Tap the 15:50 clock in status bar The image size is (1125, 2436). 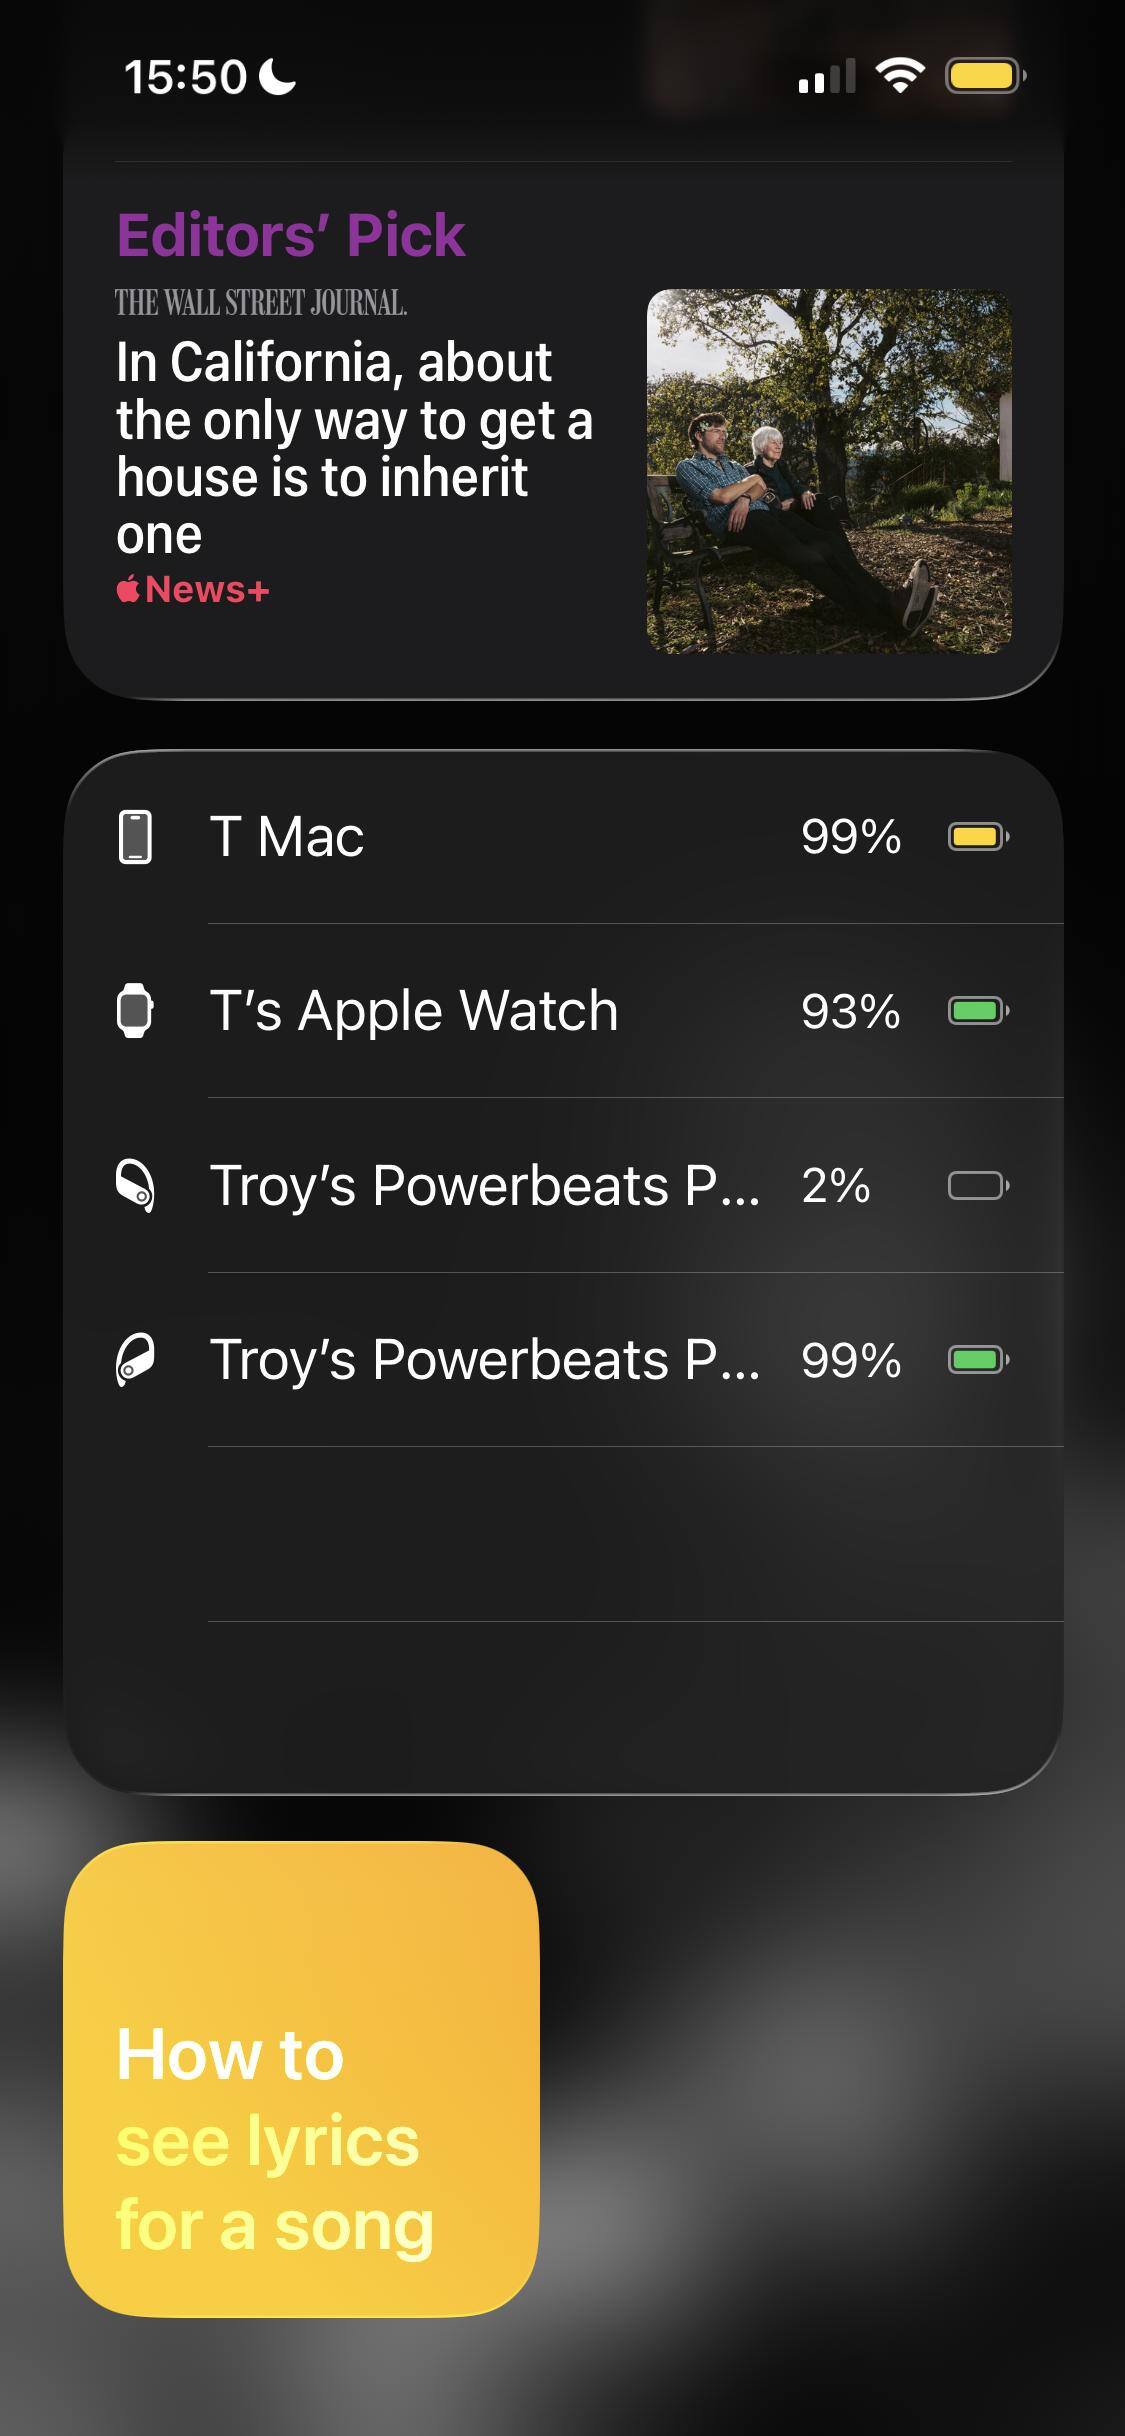pos(185,77)
